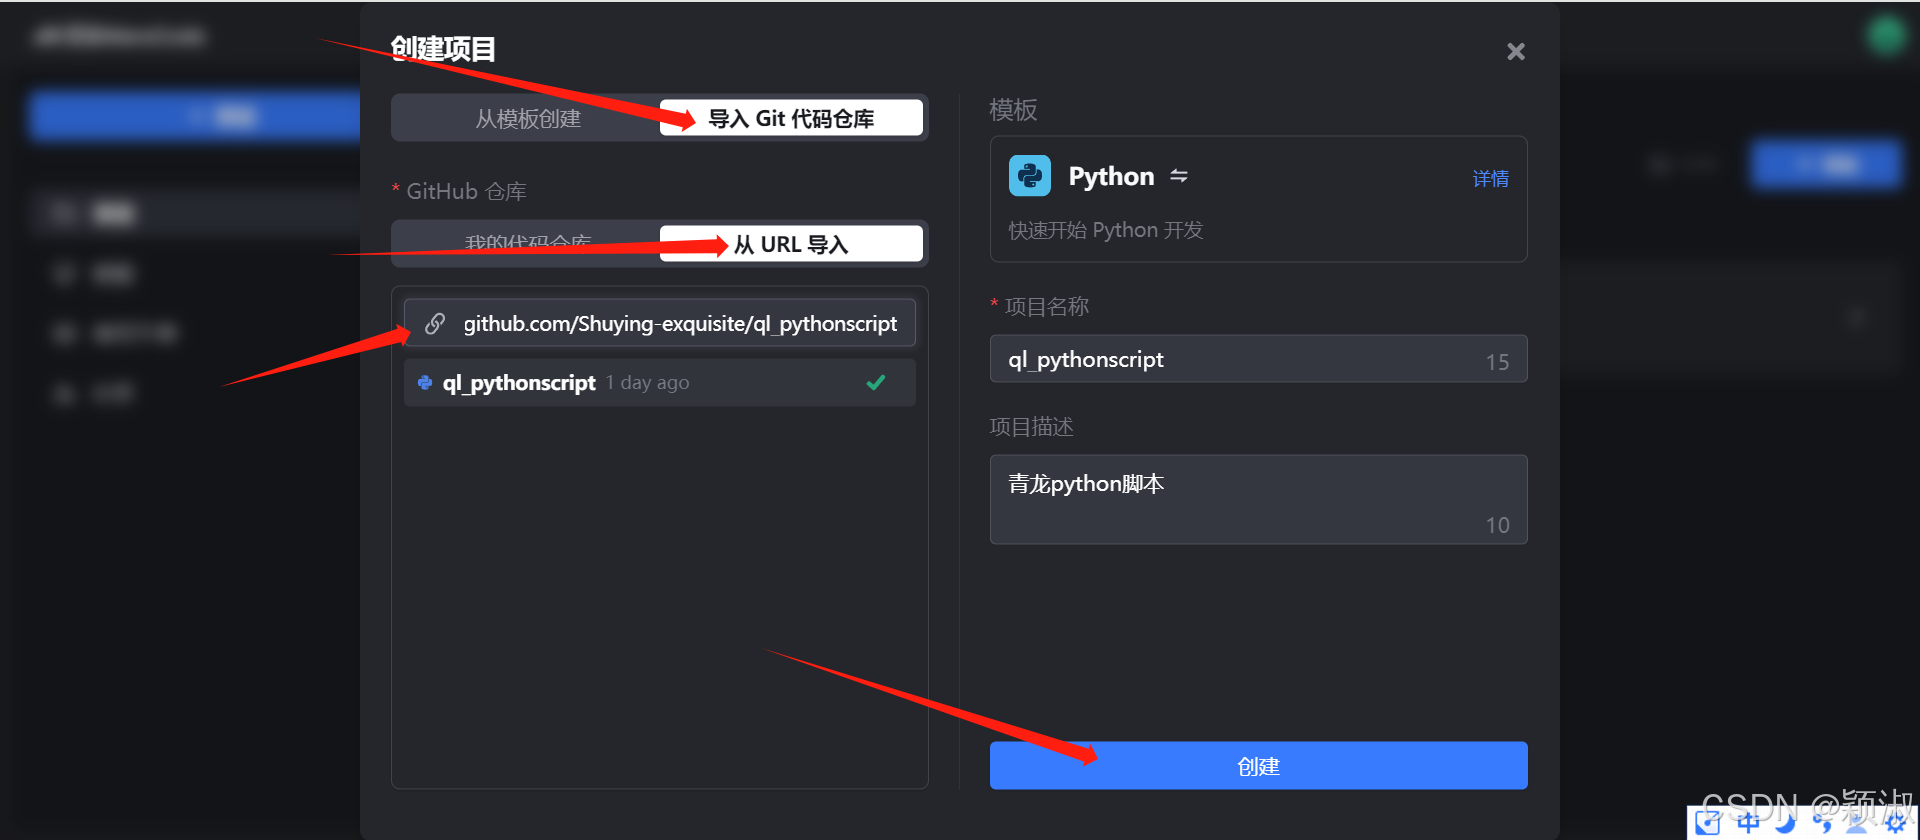This screenshot has height=840, width=1920.
Task: Edit the 项目名称 field
Action: tap(1258, 359)
